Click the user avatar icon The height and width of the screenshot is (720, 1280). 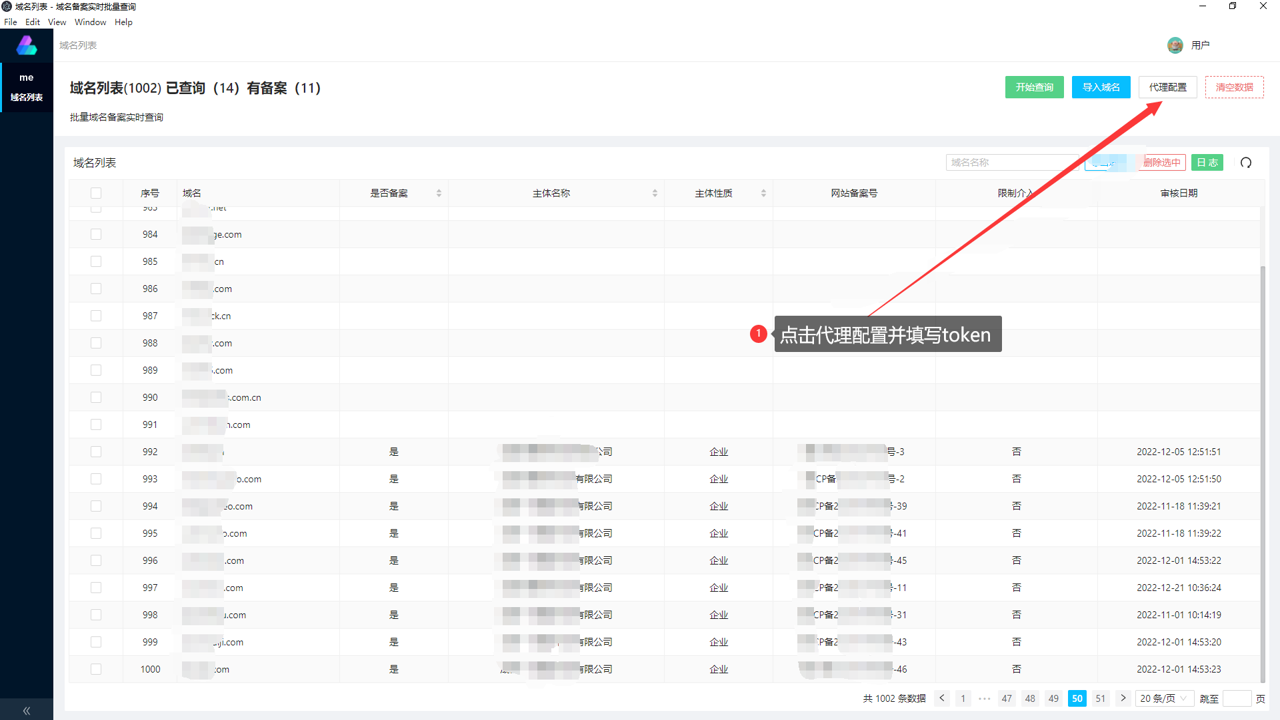(x=1176, y=45)
